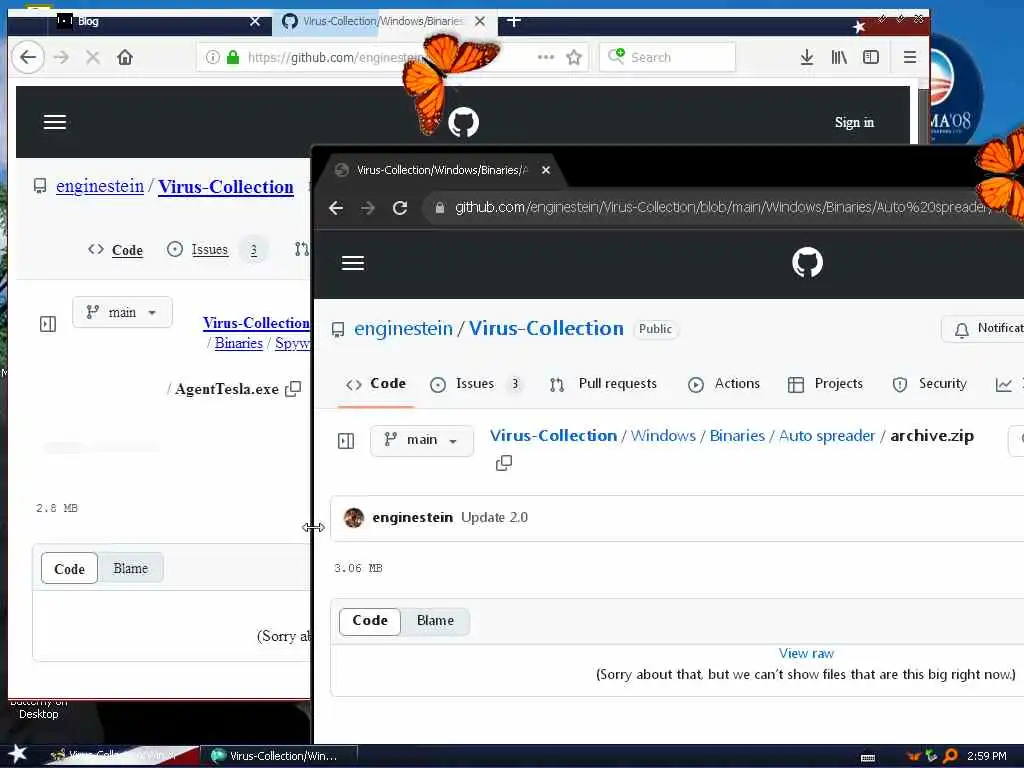Screen dimensions: 1024x768
Task: Select Code view in Chrome window
Action: [x=370, y=620]
